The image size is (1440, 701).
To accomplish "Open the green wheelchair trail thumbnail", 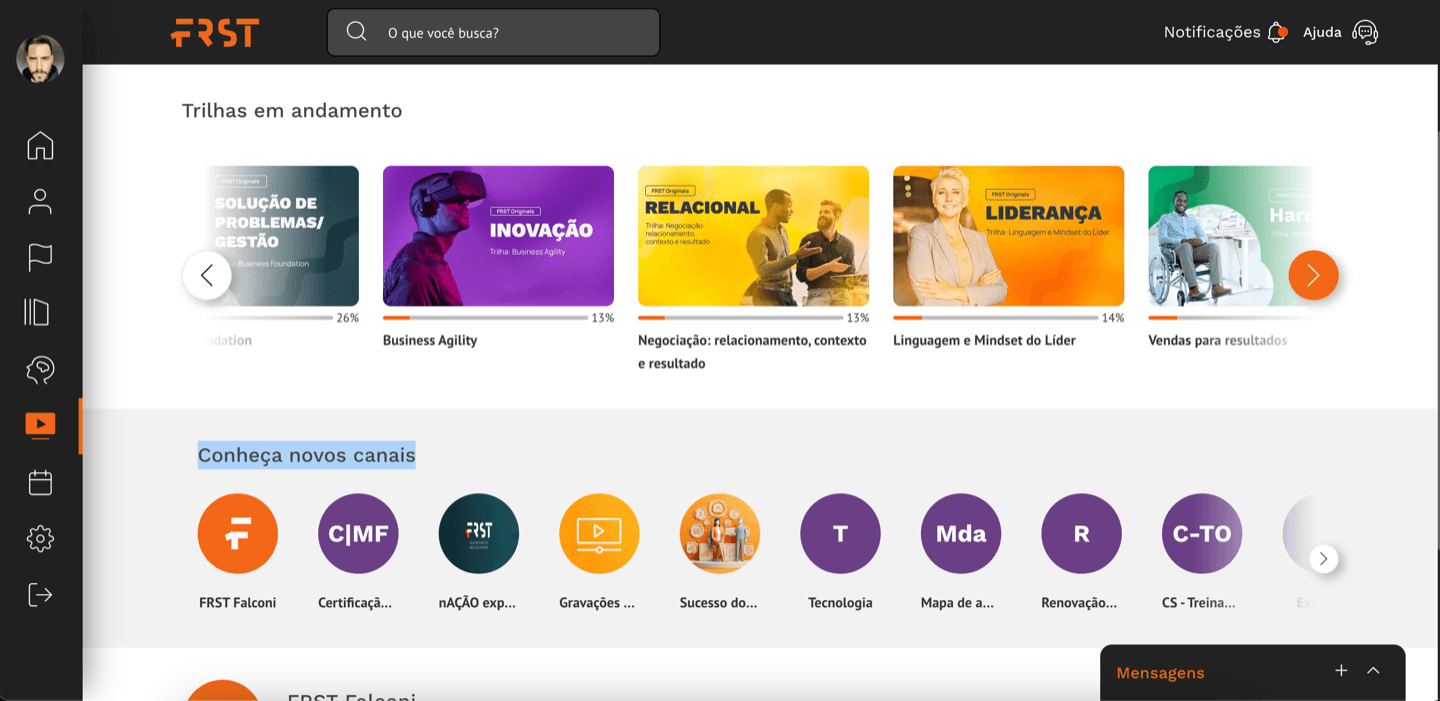I will point(1232,236).
